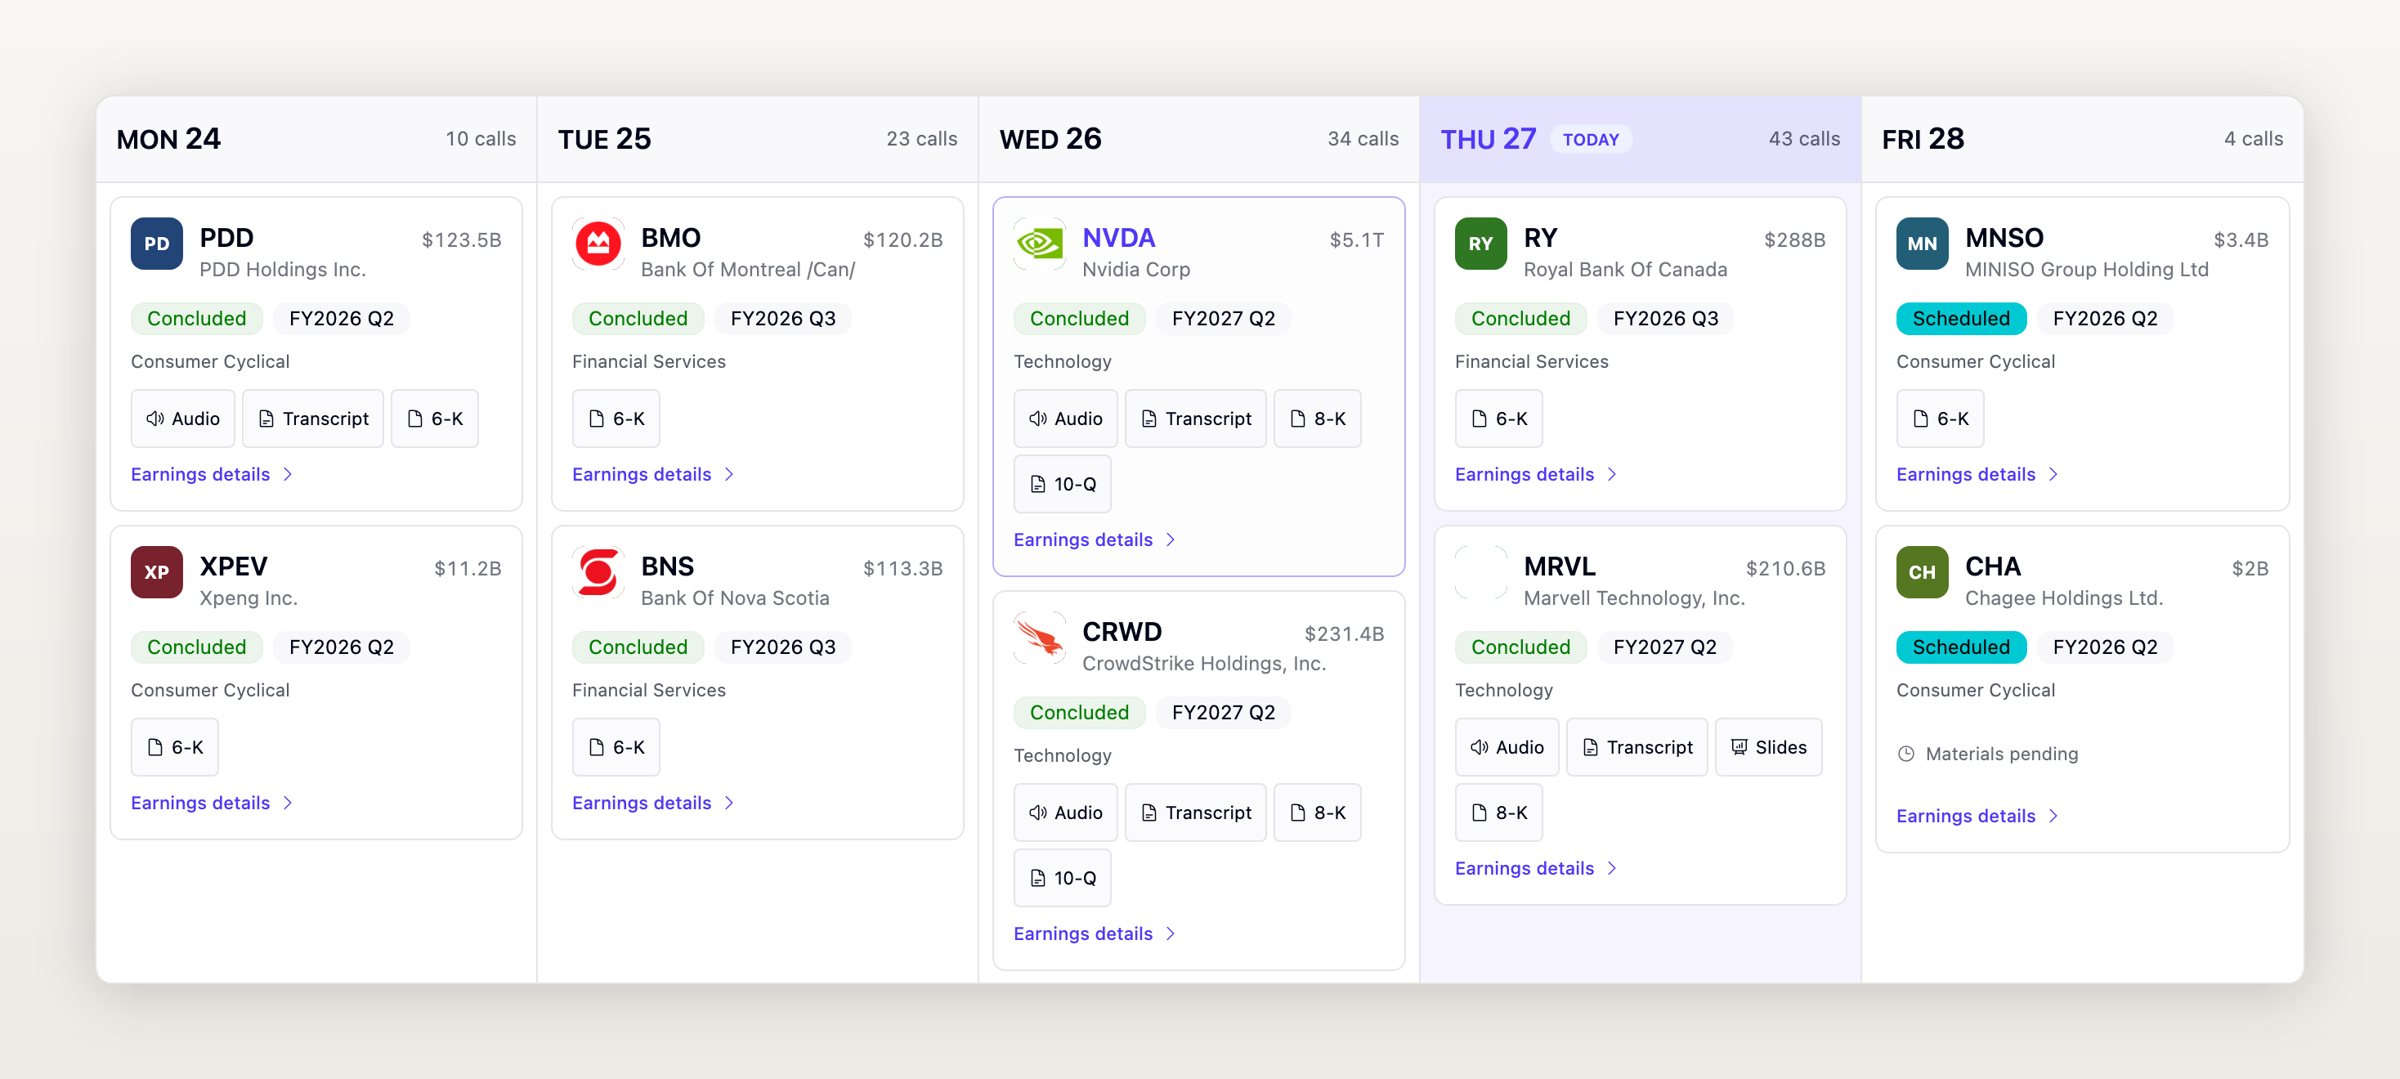Click the MRVL ticker heading
Viewport: 2400px width, 1079px height.
tap(1560, 566)
